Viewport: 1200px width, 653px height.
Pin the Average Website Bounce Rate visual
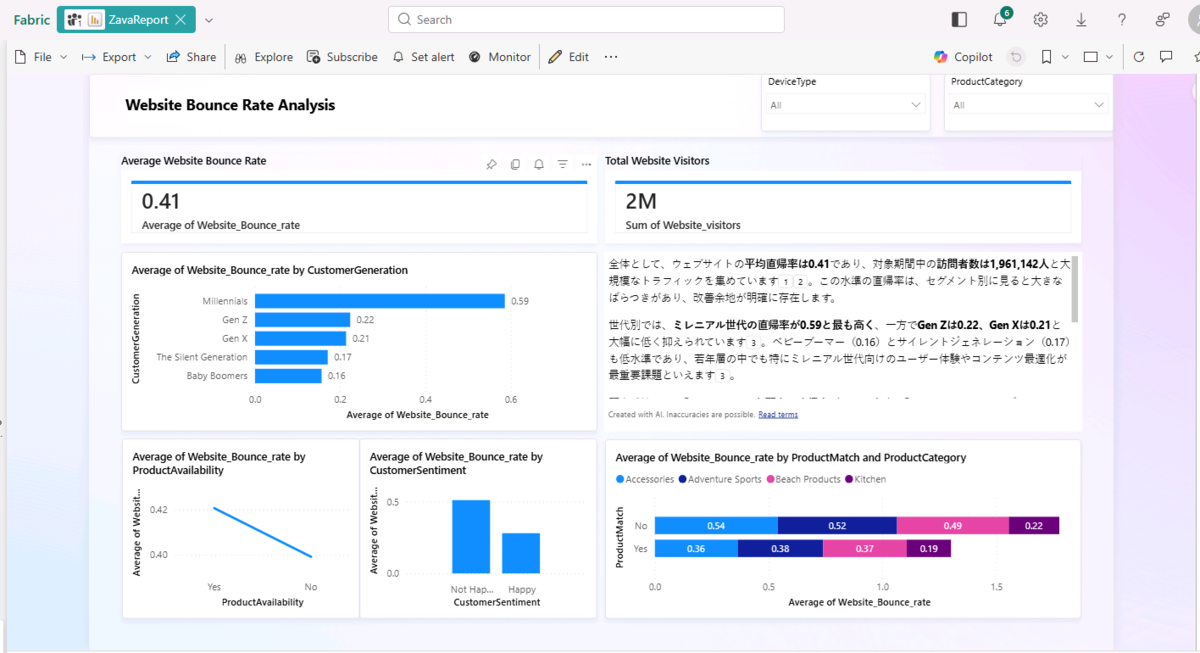[x=491, y=164]
